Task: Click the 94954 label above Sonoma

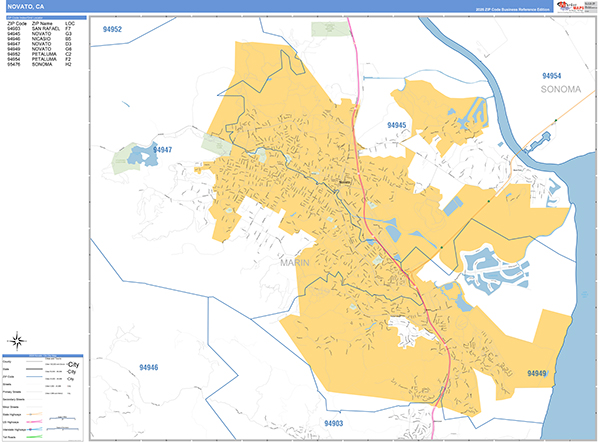Action: [552, 76]
